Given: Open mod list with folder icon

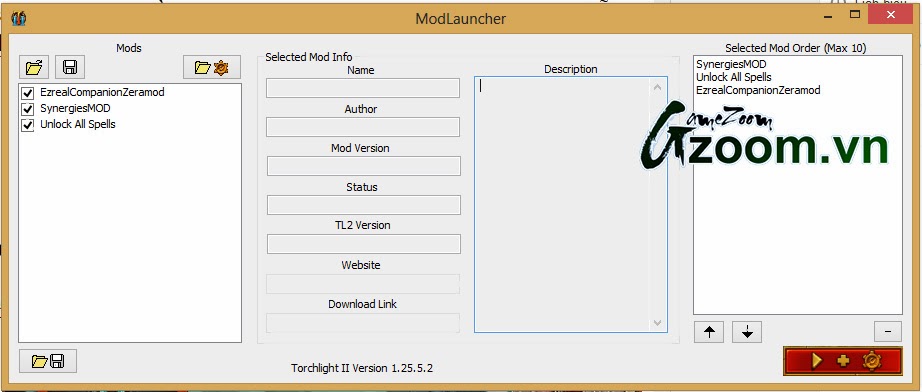Looking at the screenshot, I should pos(34,67).
